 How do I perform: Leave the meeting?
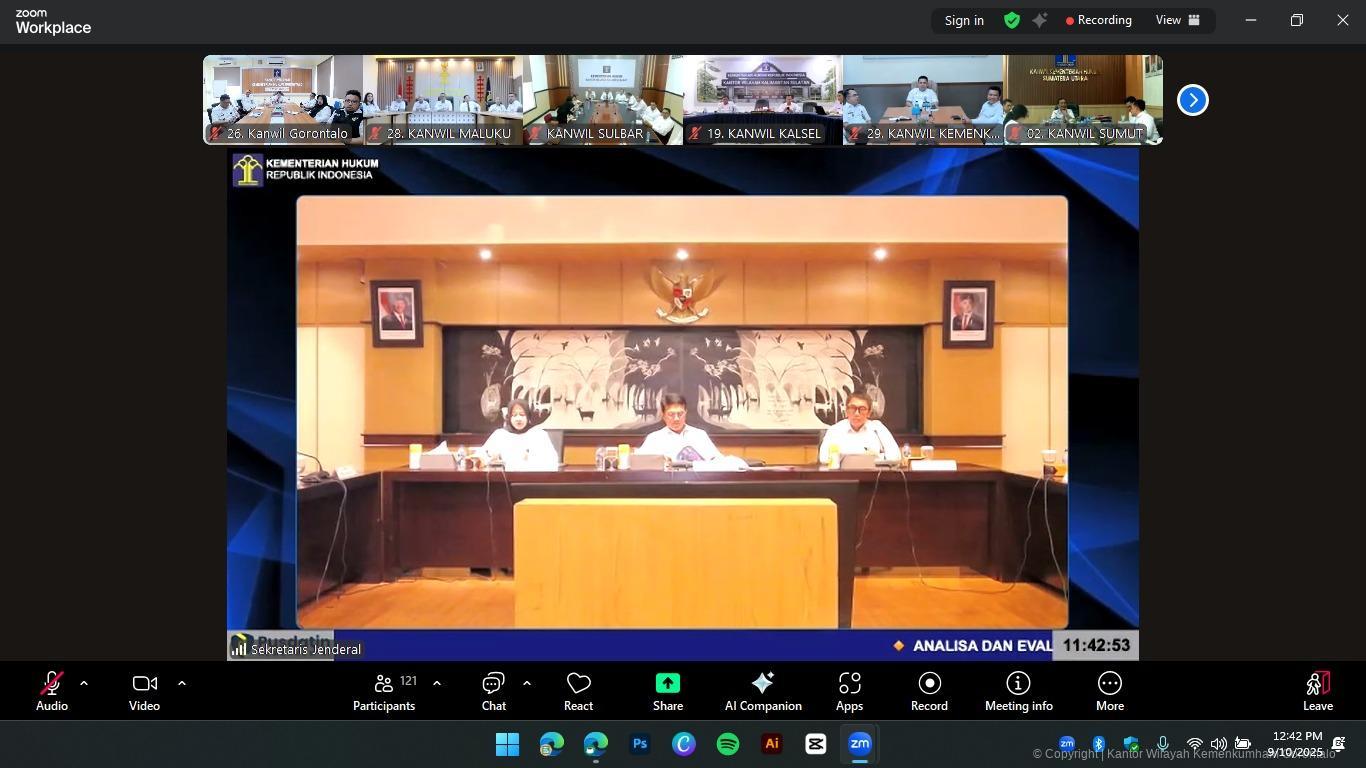(x=1318, y=692)
